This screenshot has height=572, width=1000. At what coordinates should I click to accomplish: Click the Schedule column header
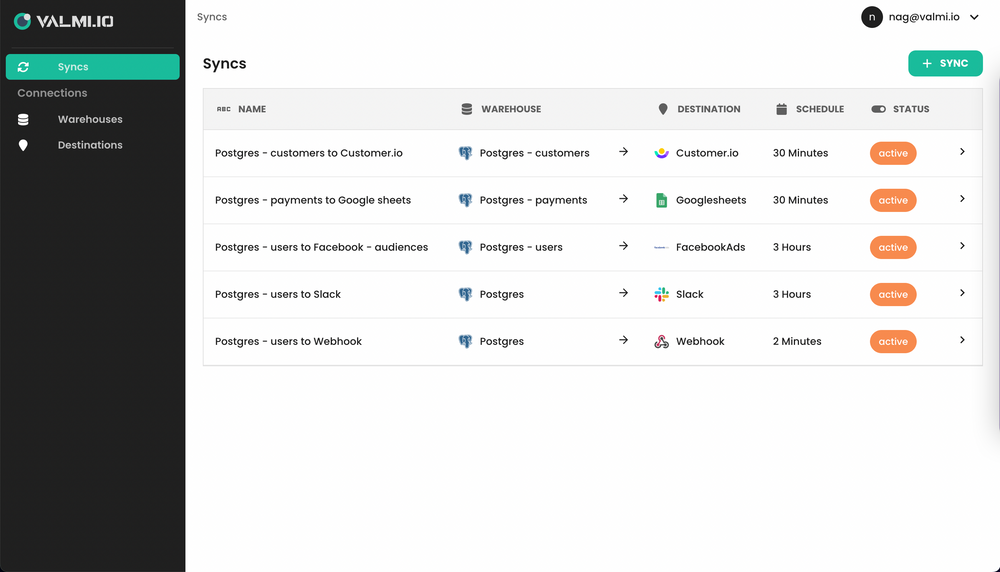point(819,109)
